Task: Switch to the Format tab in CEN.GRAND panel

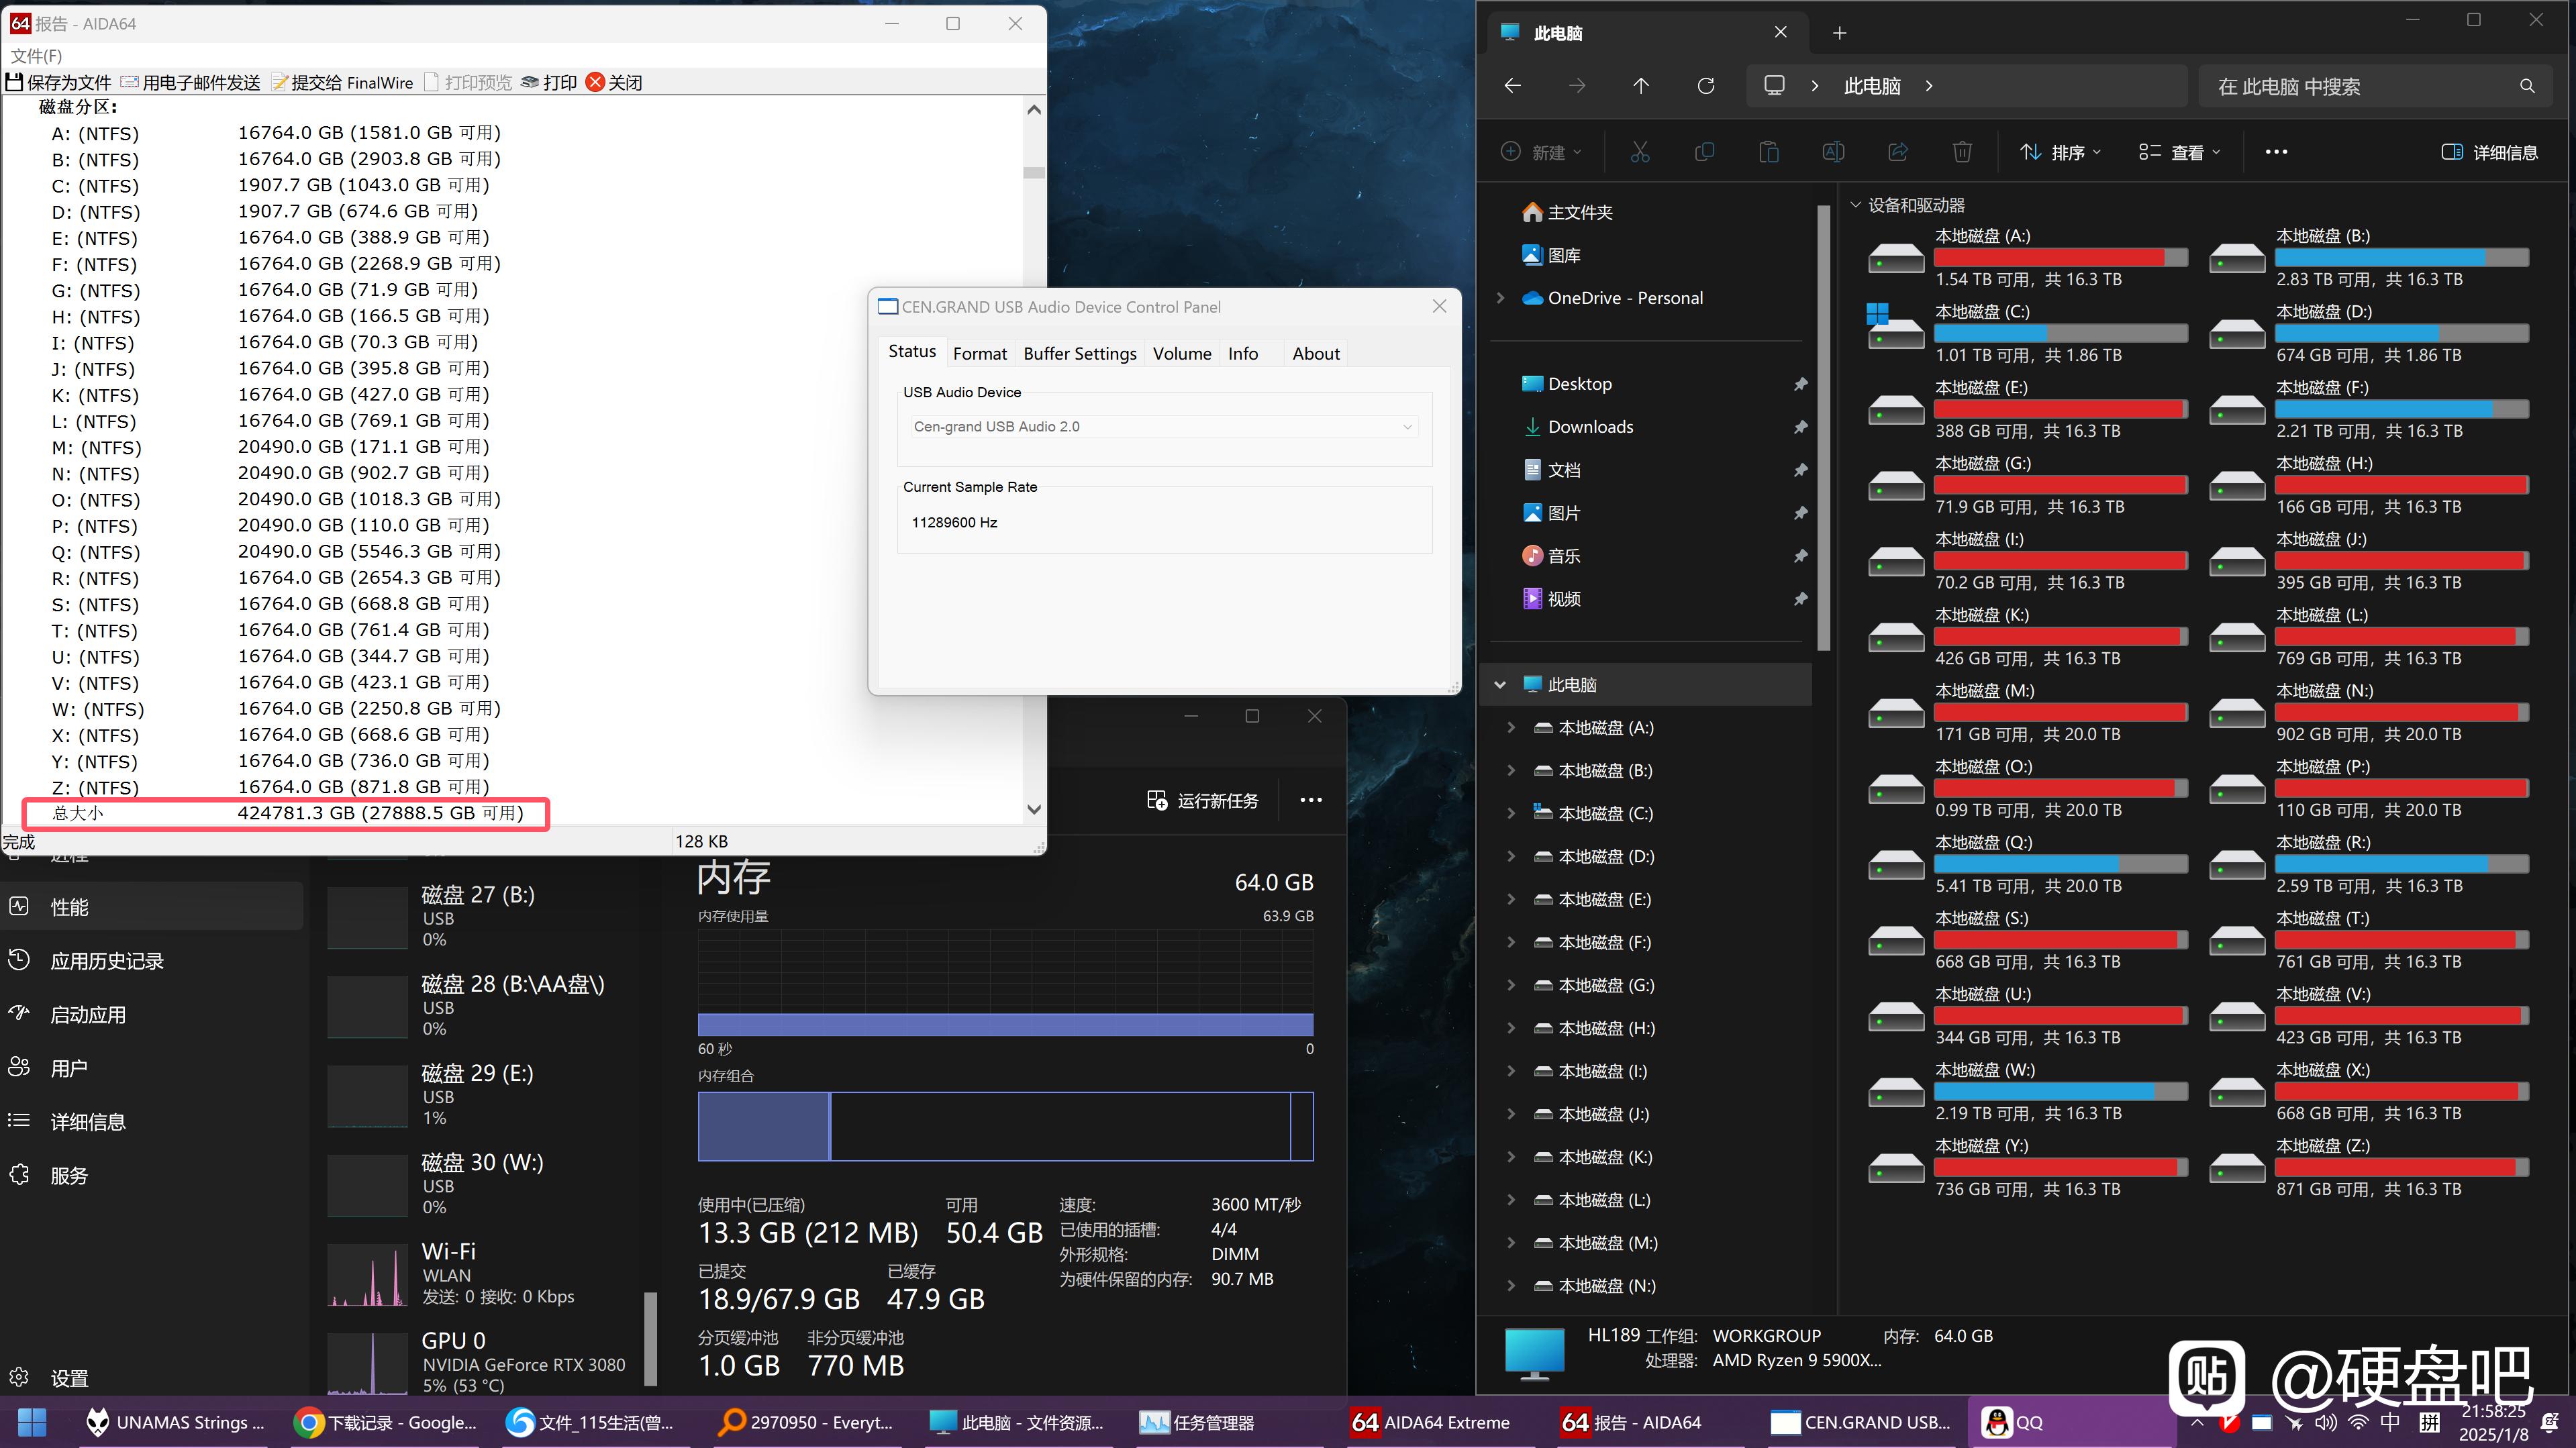Action: tap(979, 353)
